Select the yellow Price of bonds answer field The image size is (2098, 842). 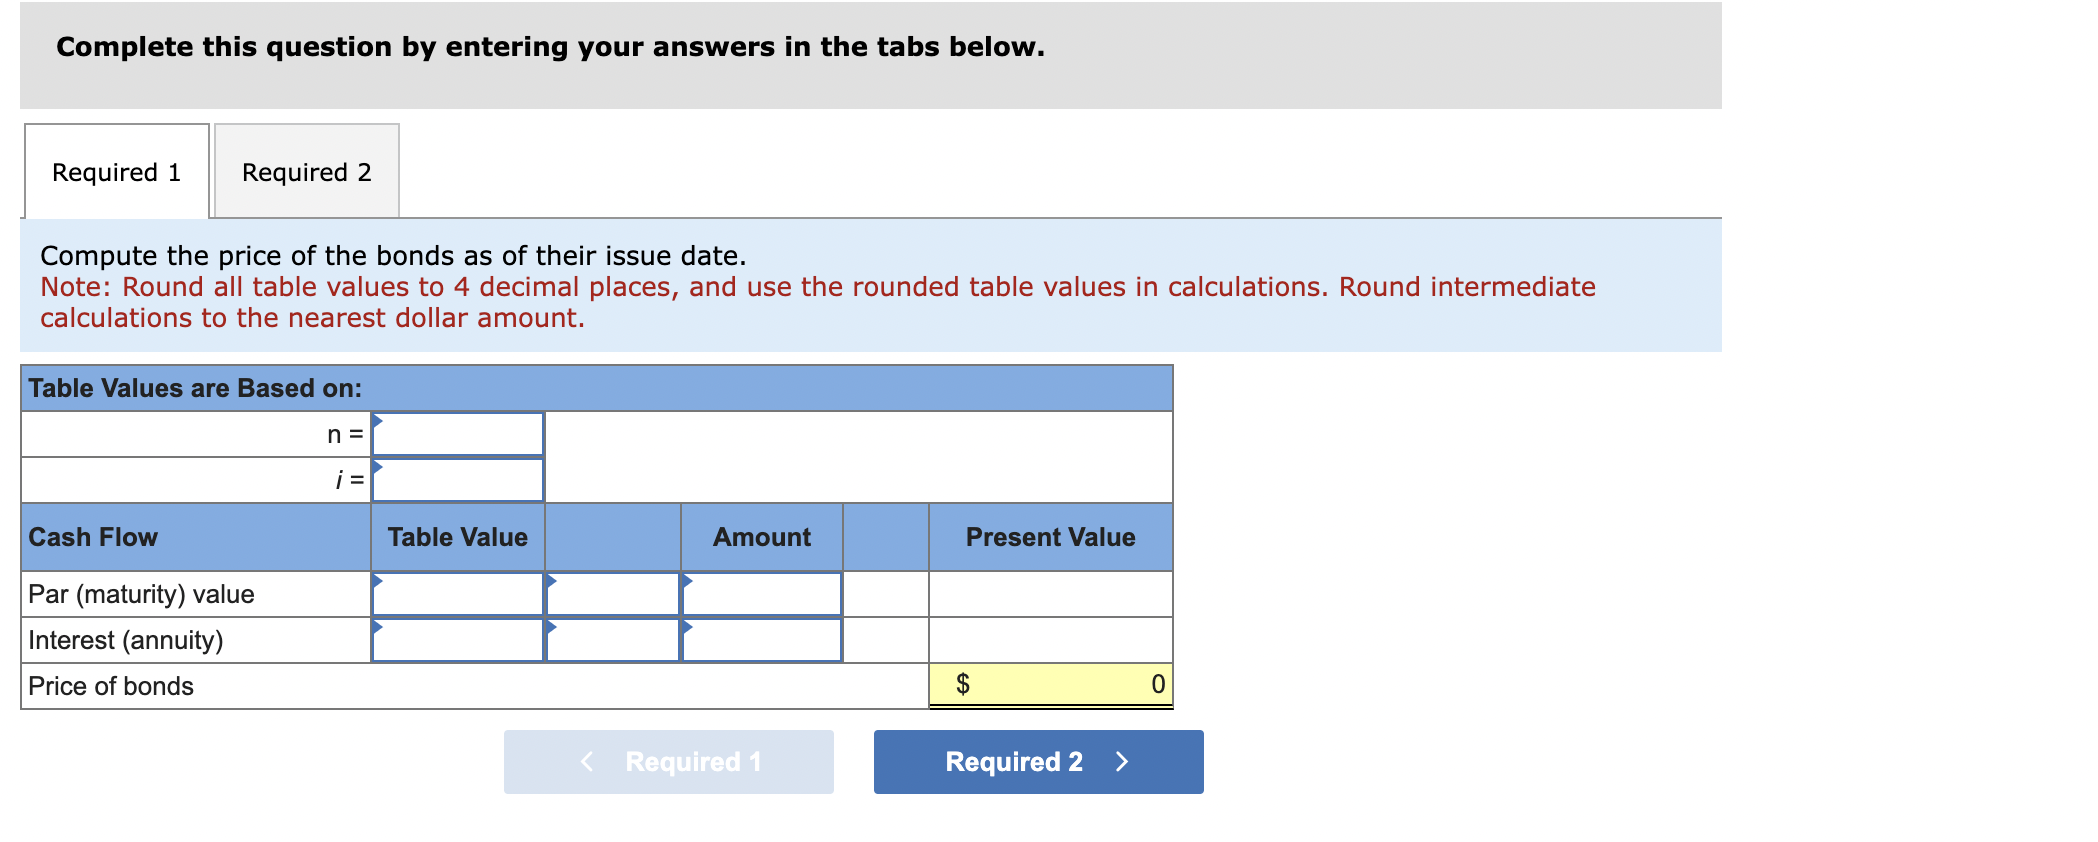click(x=1050, y=683)
